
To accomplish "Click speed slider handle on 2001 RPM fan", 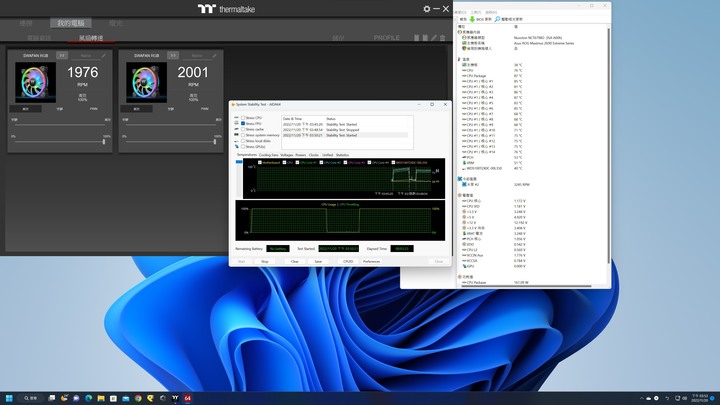I will (215, 142).
